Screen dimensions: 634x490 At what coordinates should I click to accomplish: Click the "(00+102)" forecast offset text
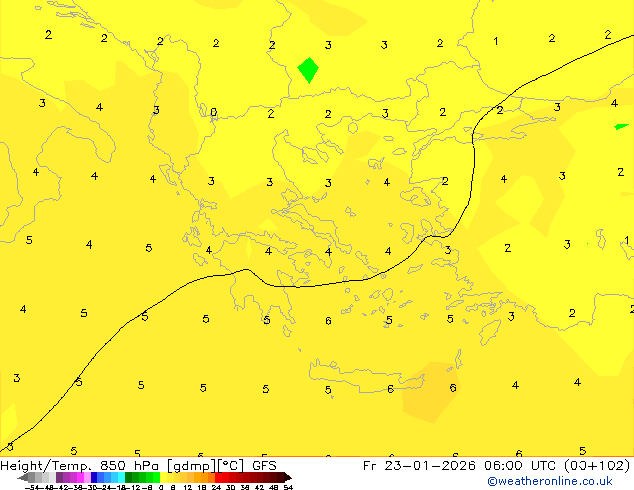(x=596, y=465)
